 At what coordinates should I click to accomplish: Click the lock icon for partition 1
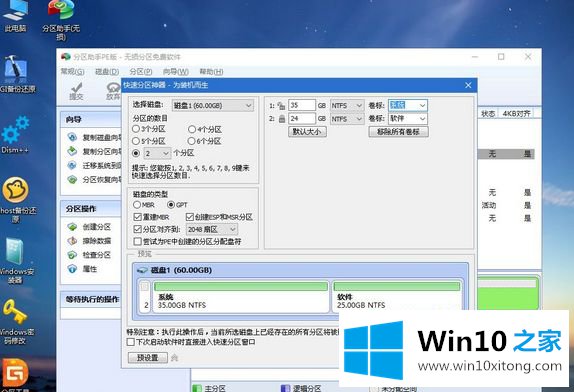coord(281,106)
